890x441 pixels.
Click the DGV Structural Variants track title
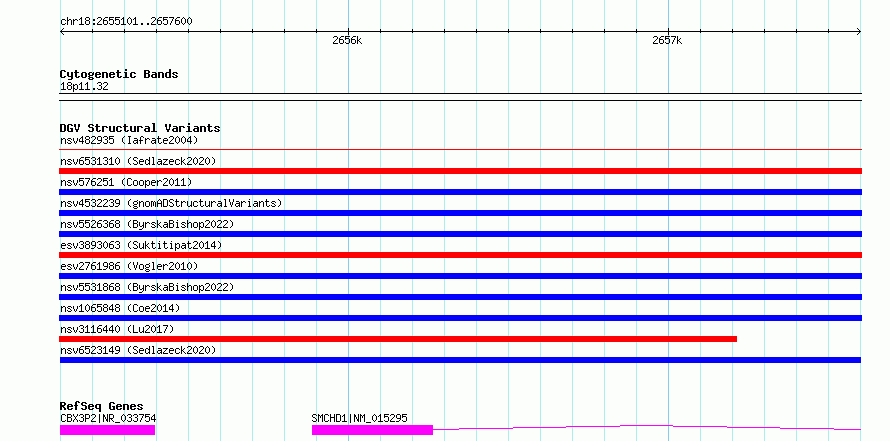tap(140, 128)
